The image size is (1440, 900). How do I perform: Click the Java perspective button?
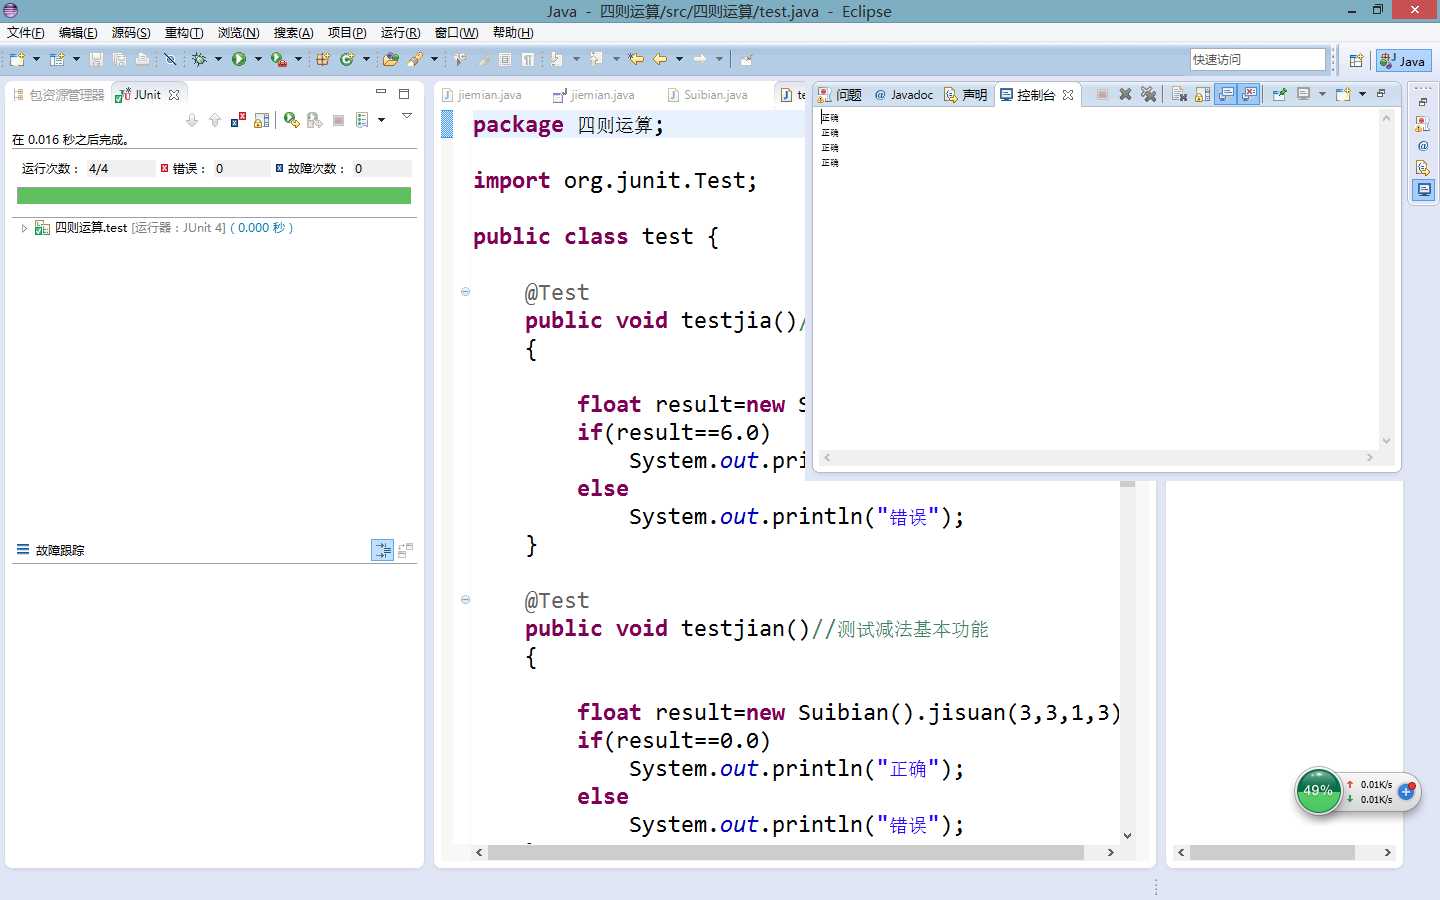coord(1403,60)
